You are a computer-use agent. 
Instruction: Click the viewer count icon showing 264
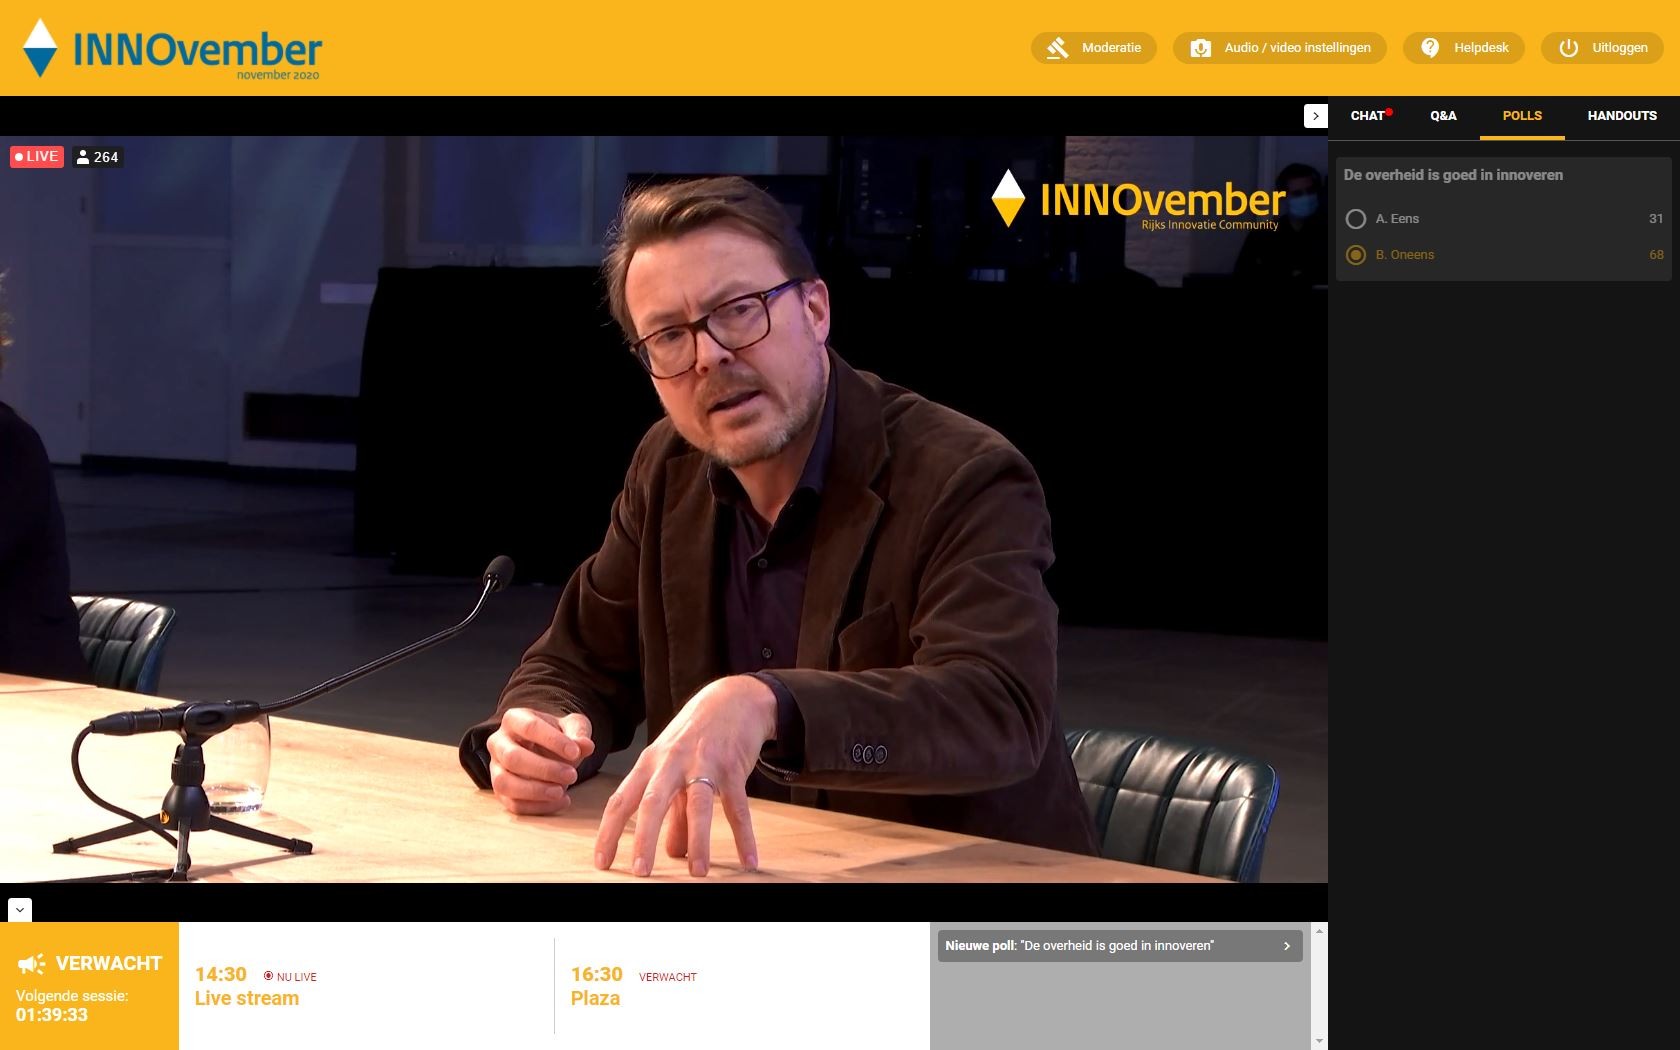[84, 157]
